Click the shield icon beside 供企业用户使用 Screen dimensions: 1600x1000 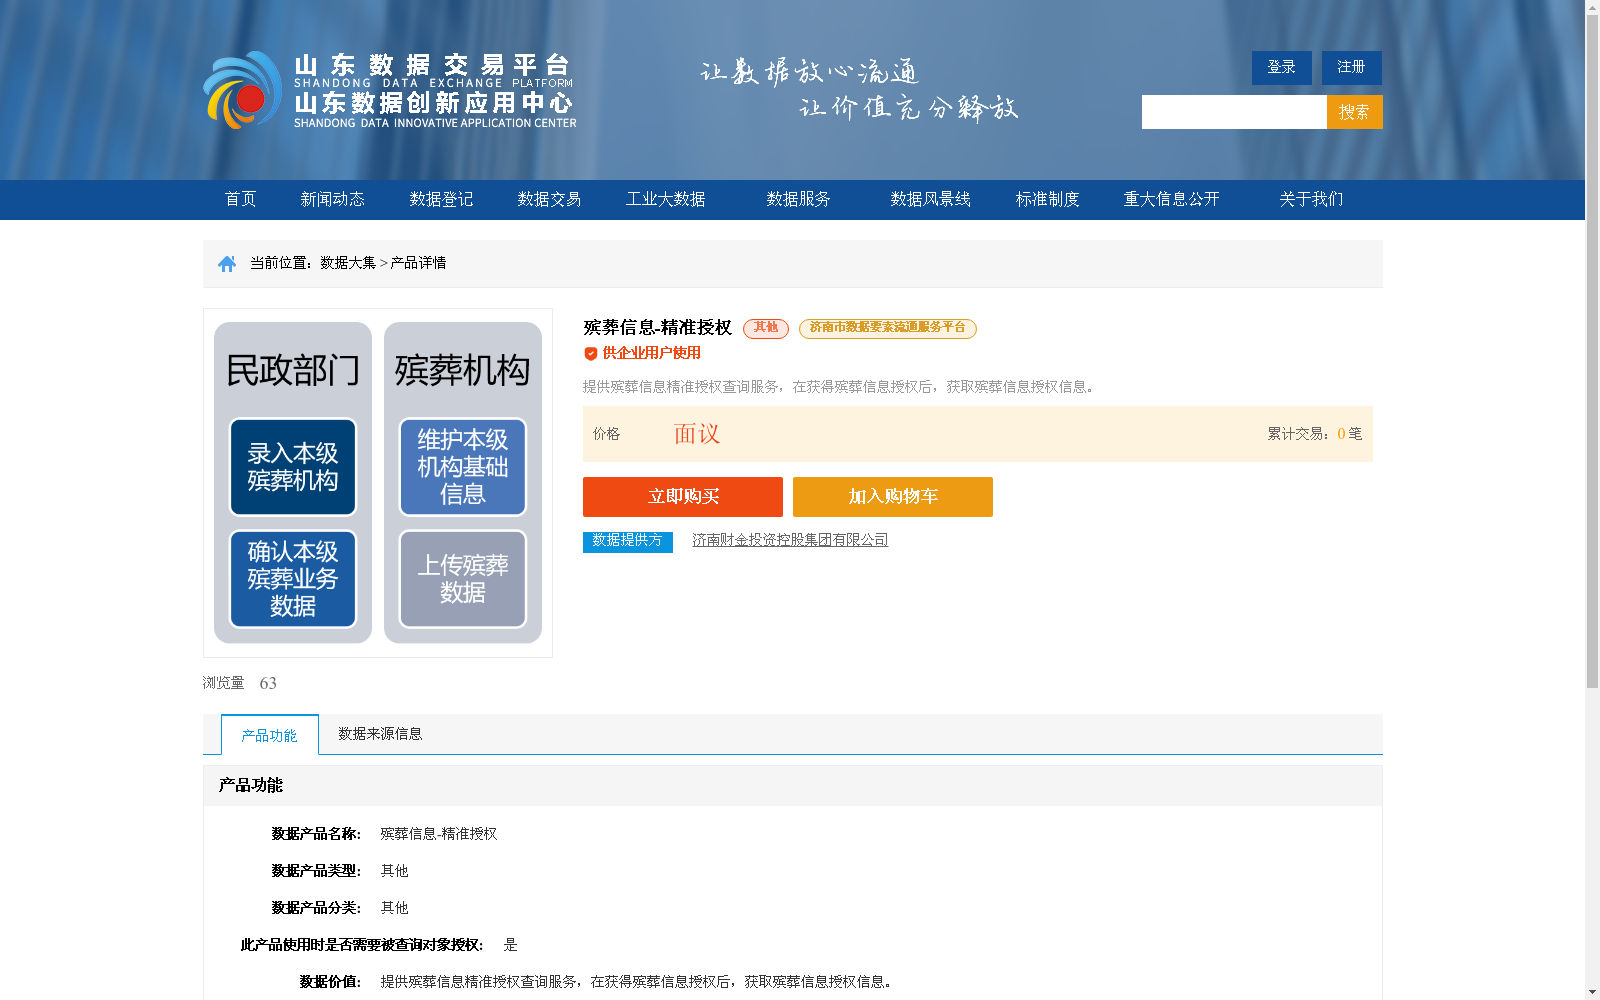point(591,353)
